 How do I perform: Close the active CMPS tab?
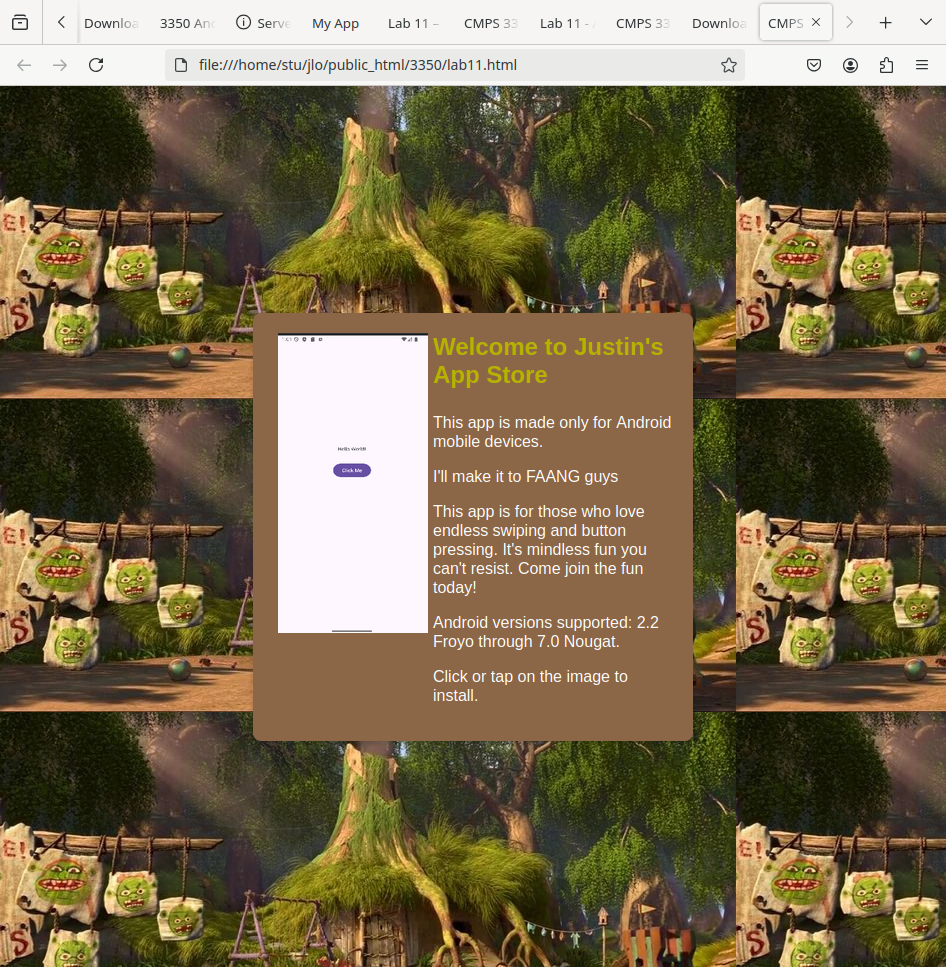pyautogui.click(x=816, y=23)
